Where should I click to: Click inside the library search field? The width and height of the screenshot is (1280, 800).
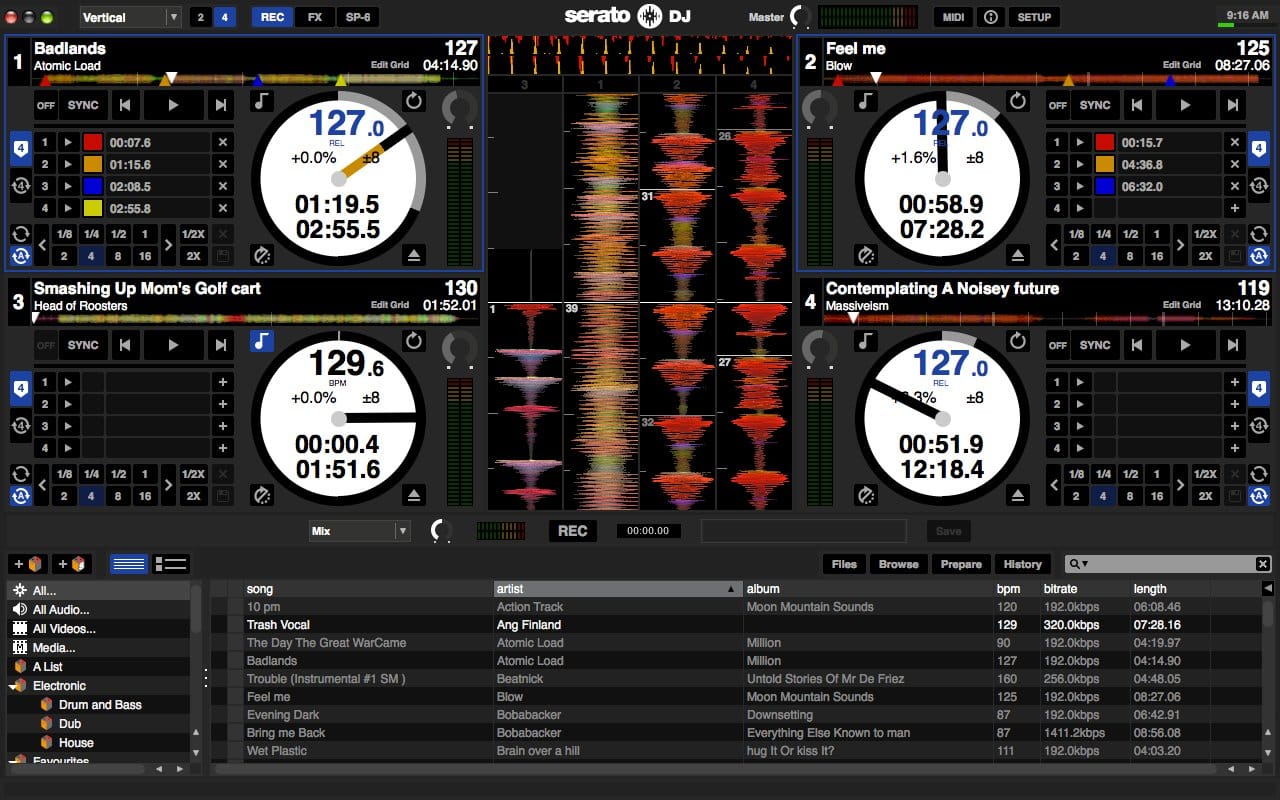[1160, 564]
